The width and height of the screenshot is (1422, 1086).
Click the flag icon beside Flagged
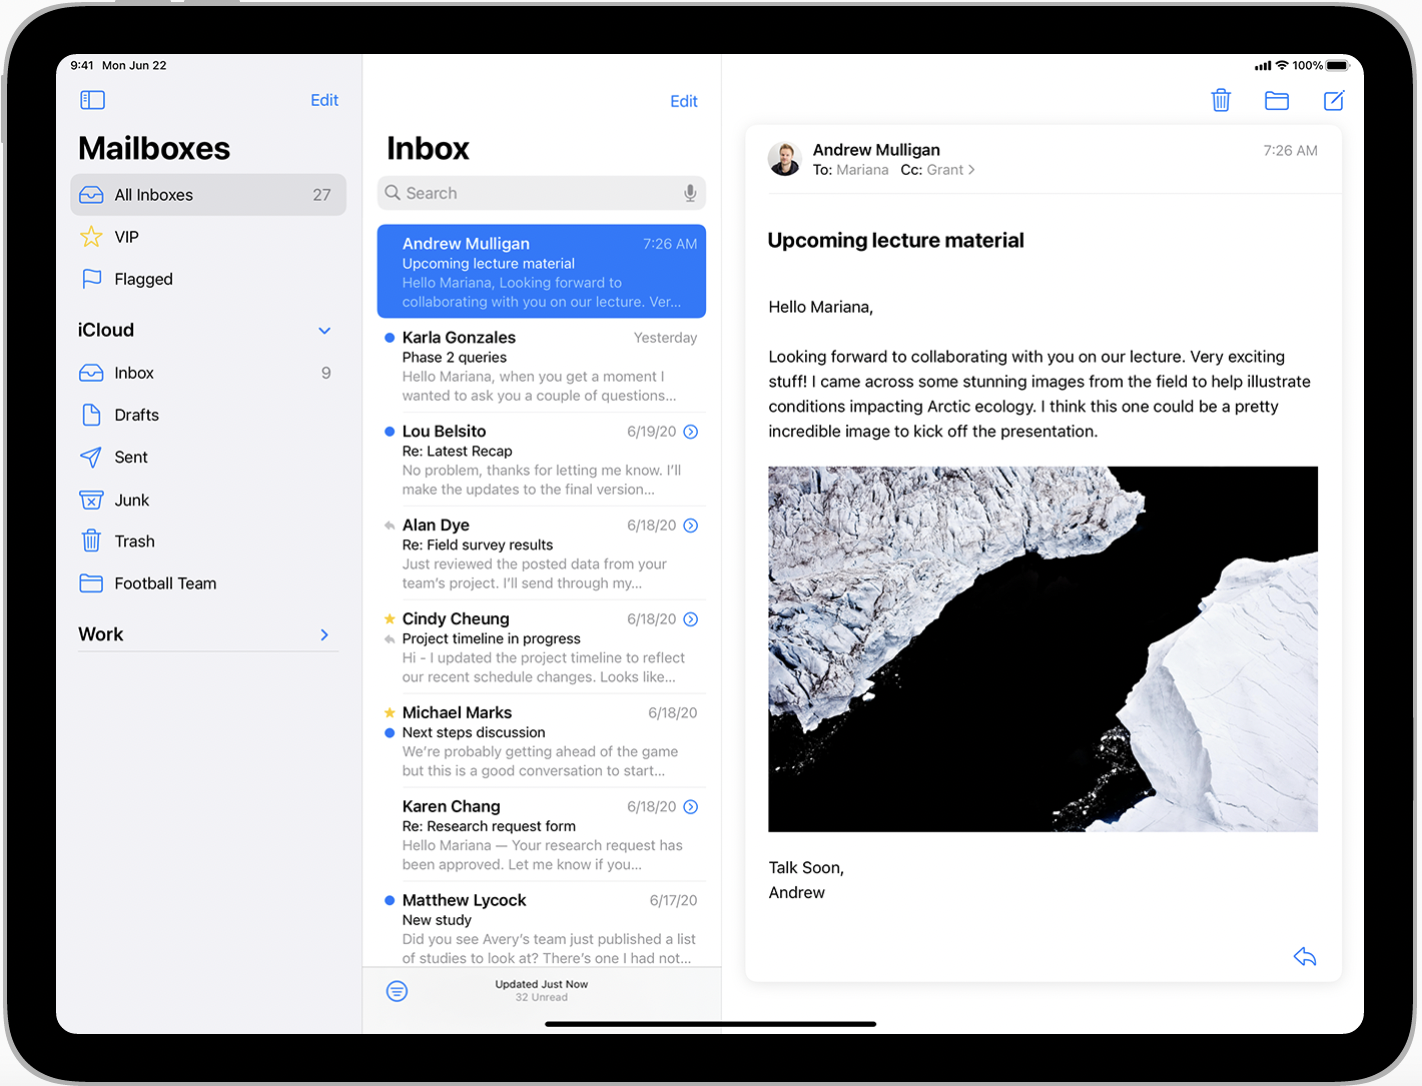(x=91, y=279)
